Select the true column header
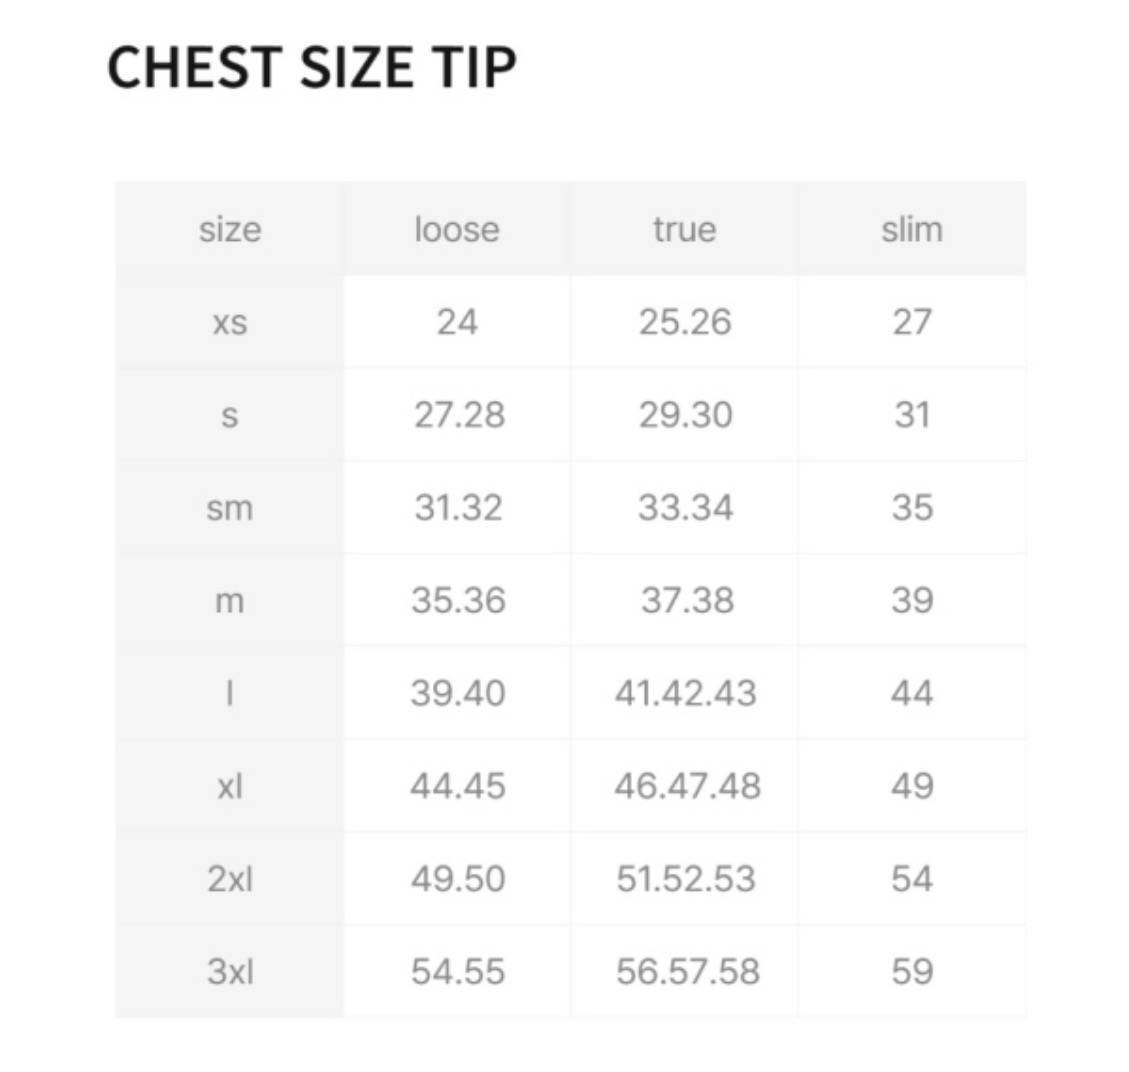Screen dimensions: 1129x1072 (685, 229)
